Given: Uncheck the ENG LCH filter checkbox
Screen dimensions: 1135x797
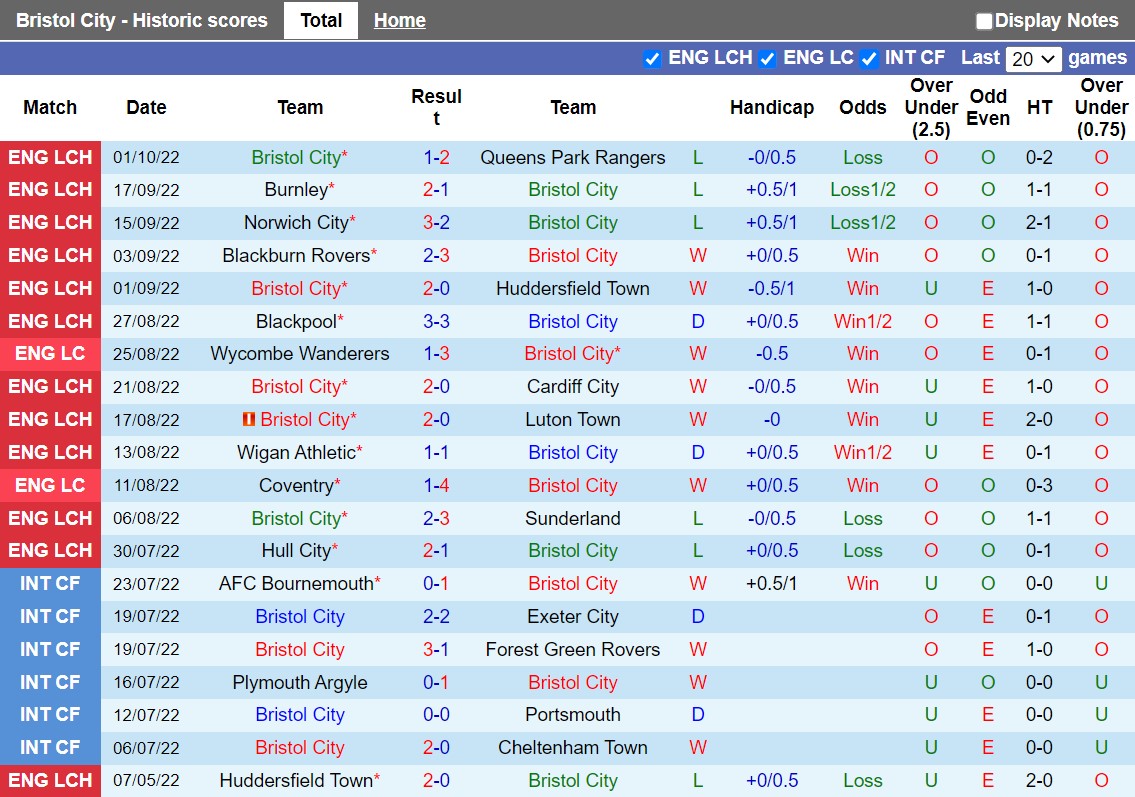Looking at the screenshot, I should [x=652, y=58].
